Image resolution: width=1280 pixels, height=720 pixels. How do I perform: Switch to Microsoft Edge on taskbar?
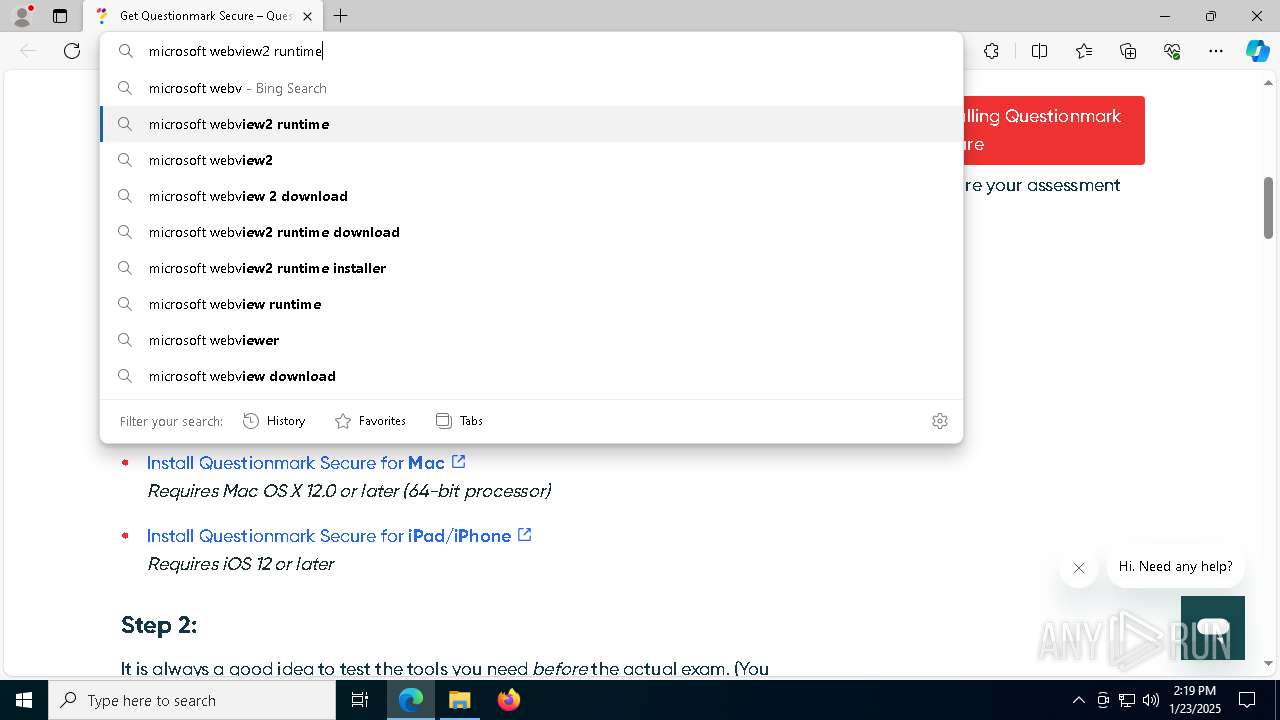(x=411, y=700)
